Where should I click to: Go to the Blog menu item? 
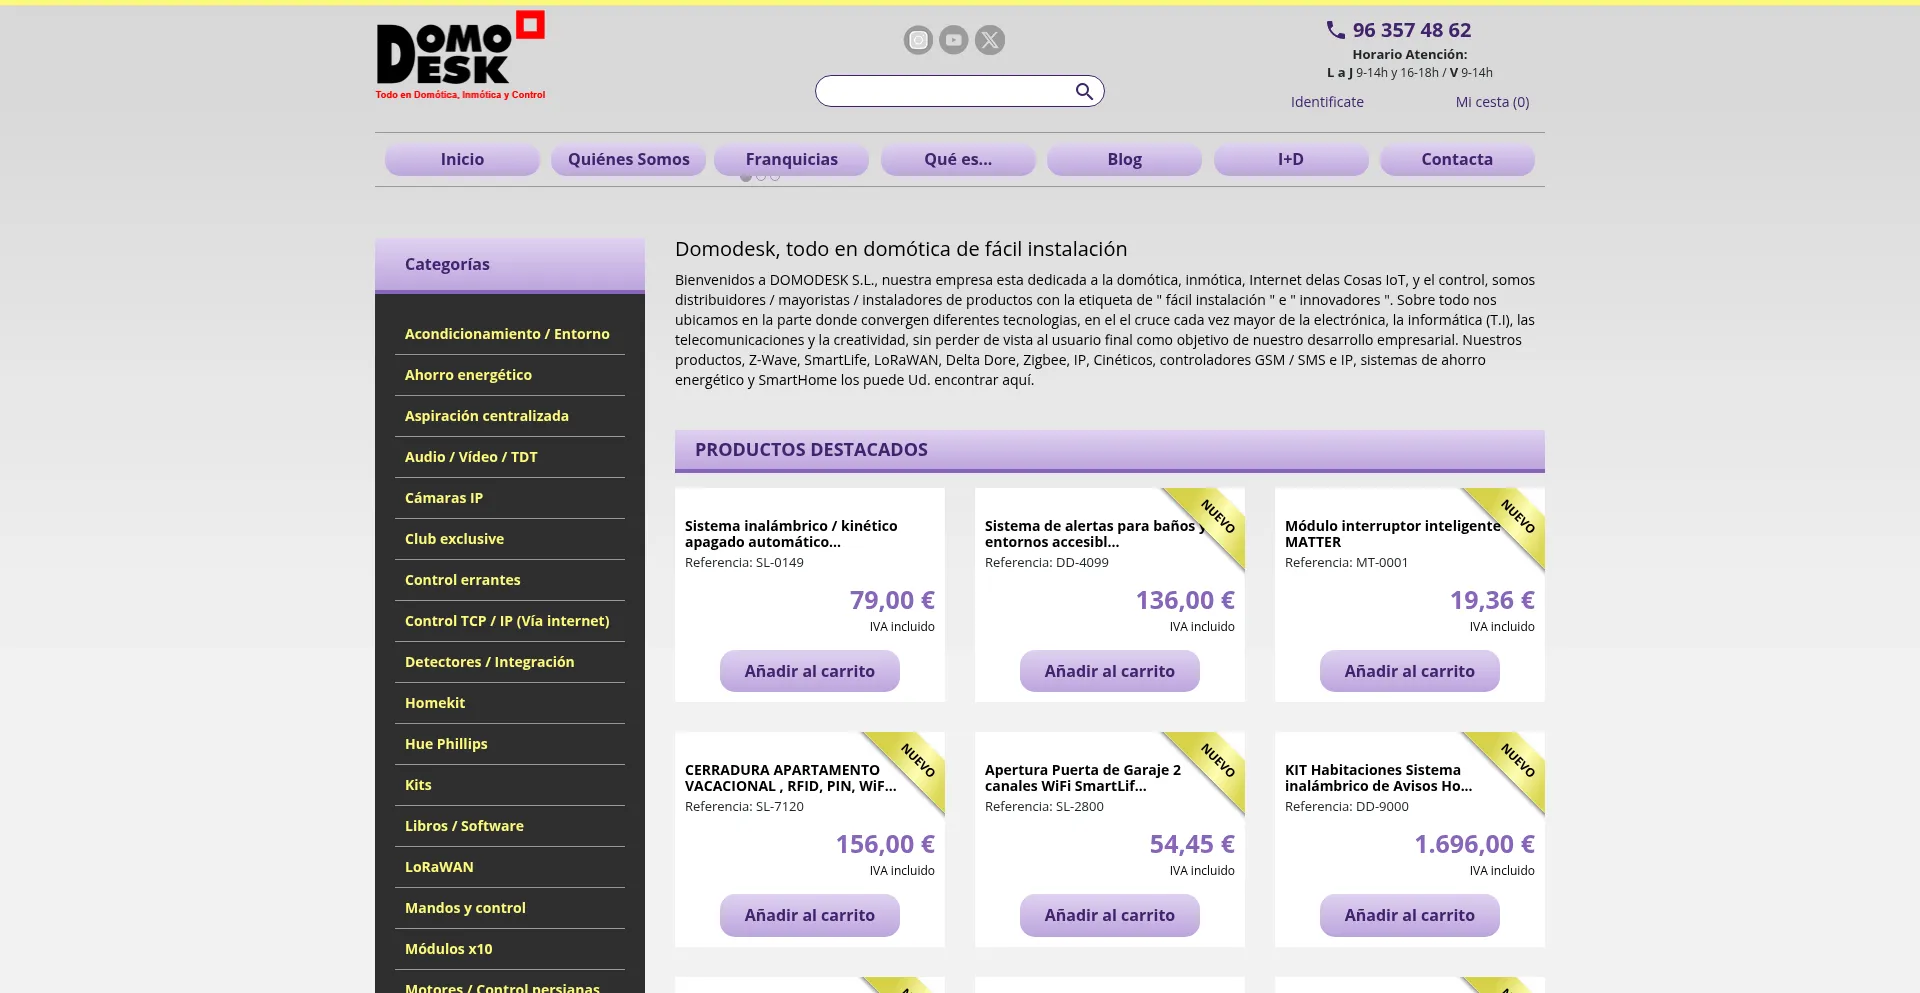1124,160
